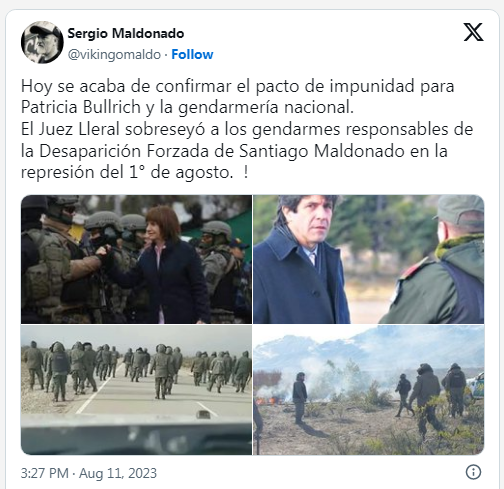This screenshot has width=504, height=489.
Task: Click the police vehicle in the smoke photo
Action: pyautogui.click(x=476, y=386)
